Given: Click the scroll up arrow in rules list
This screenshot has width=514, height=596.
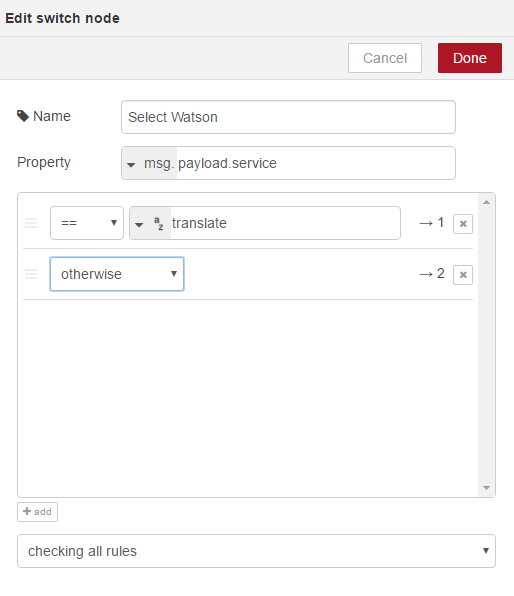Looking at the screenshot, I should [486, 202].
